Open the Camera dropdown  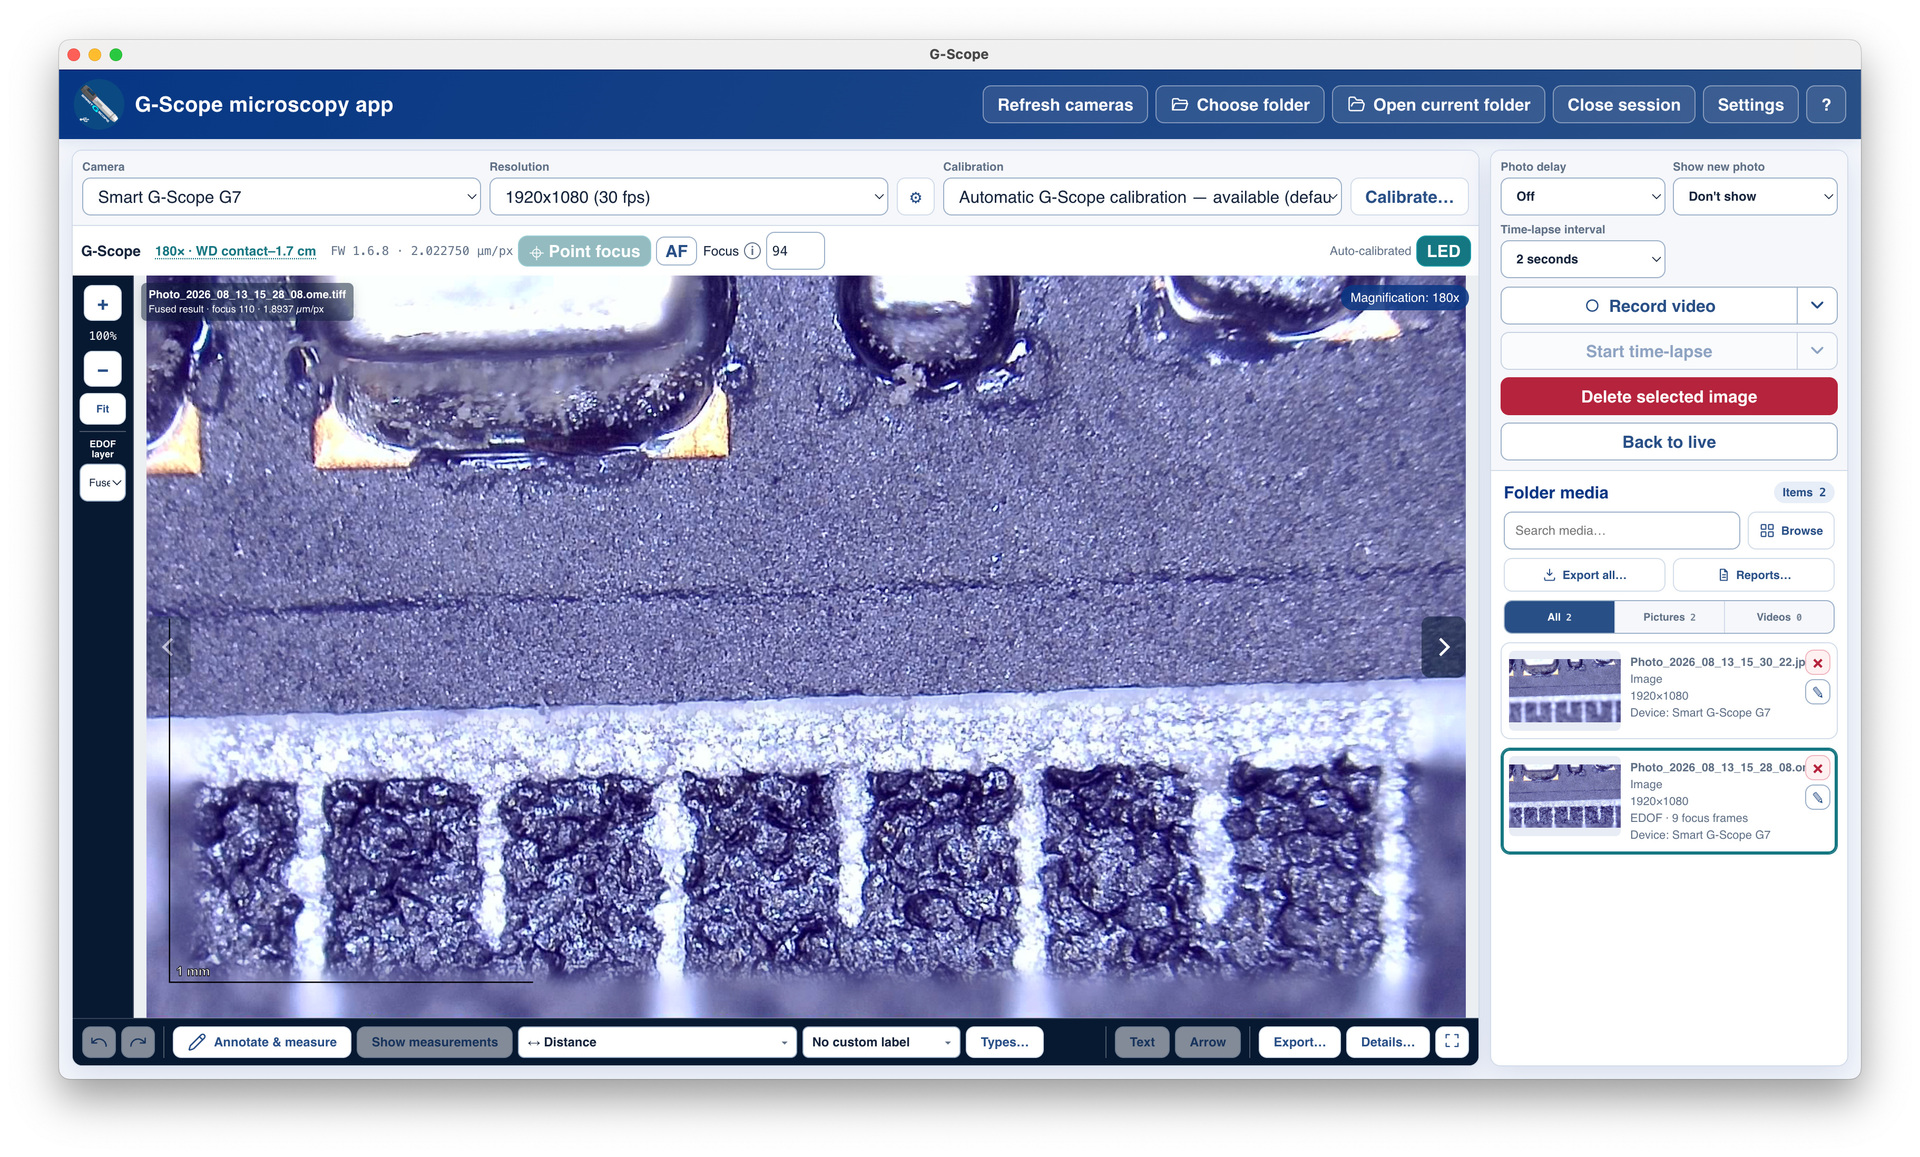(x=281, y=197)
